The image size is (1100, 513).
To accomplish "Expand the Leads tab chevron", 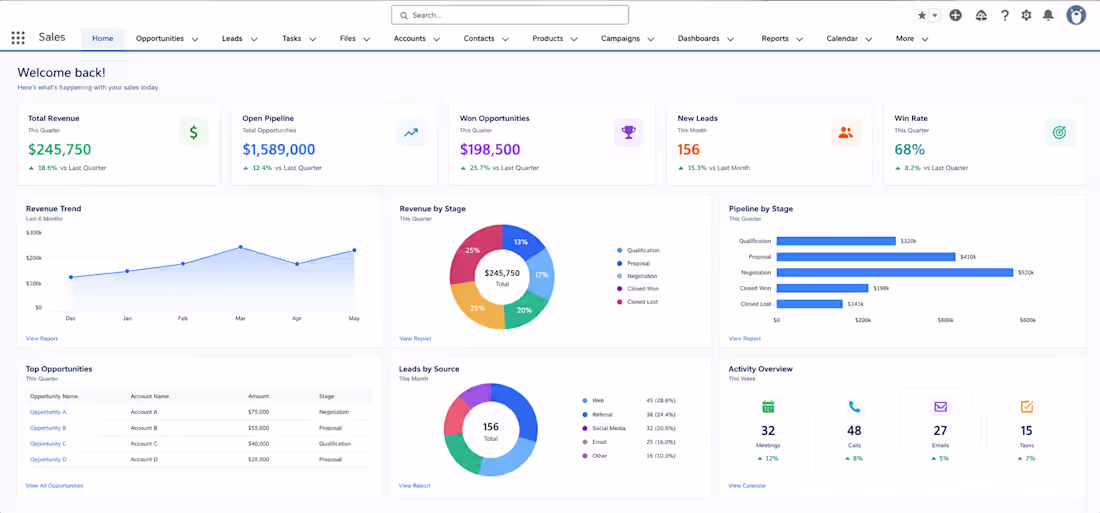I will [254, 39].
